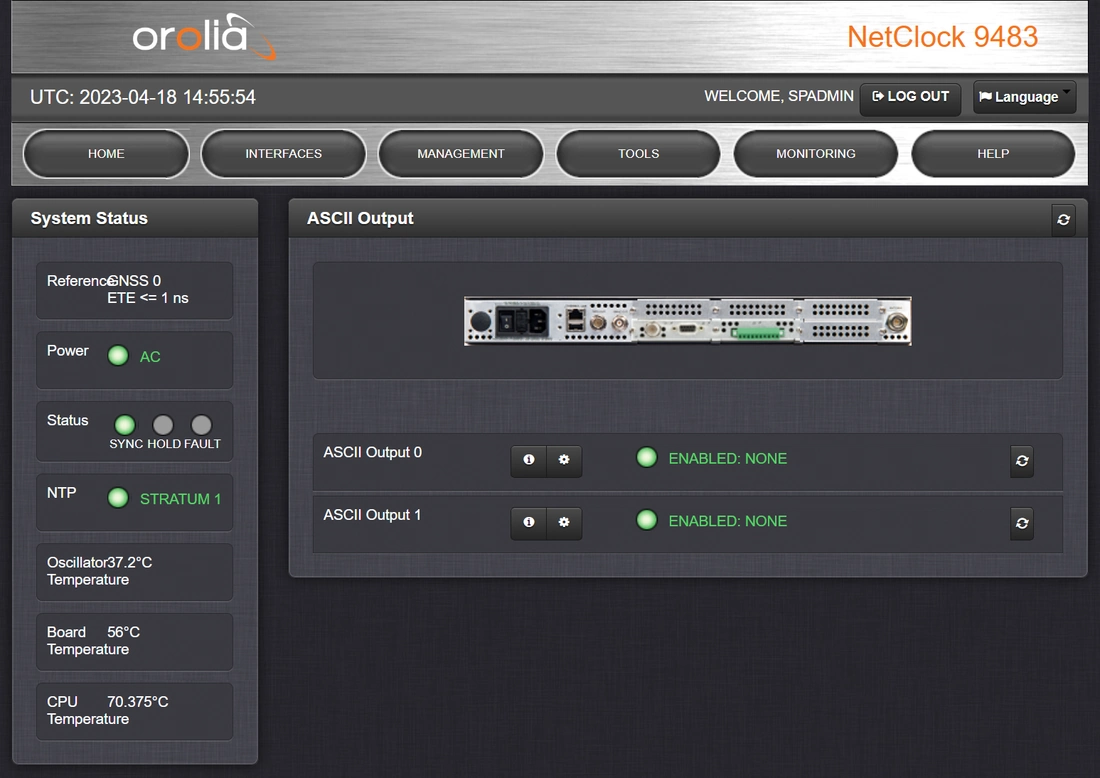This screenshot has height=778, width=1100.
Task: Open info for ASCII Output 0
Action: coord(529,460)
